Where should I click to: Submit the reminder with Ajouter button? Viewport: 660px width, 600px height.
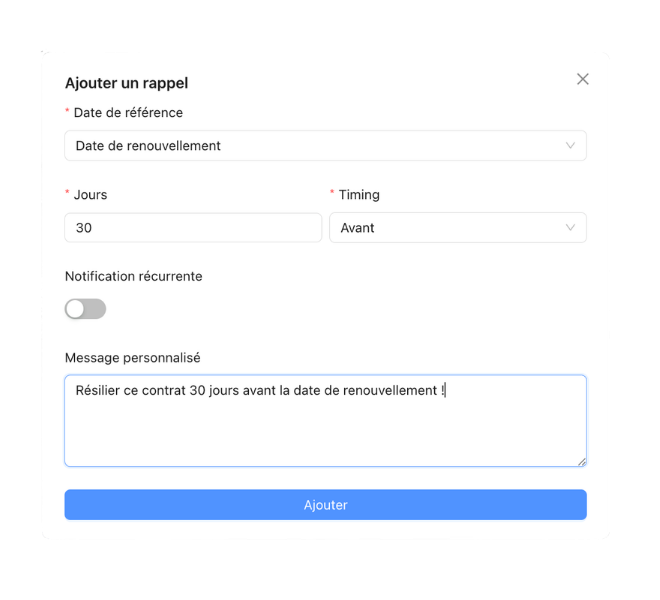click(x=325, y=504)
